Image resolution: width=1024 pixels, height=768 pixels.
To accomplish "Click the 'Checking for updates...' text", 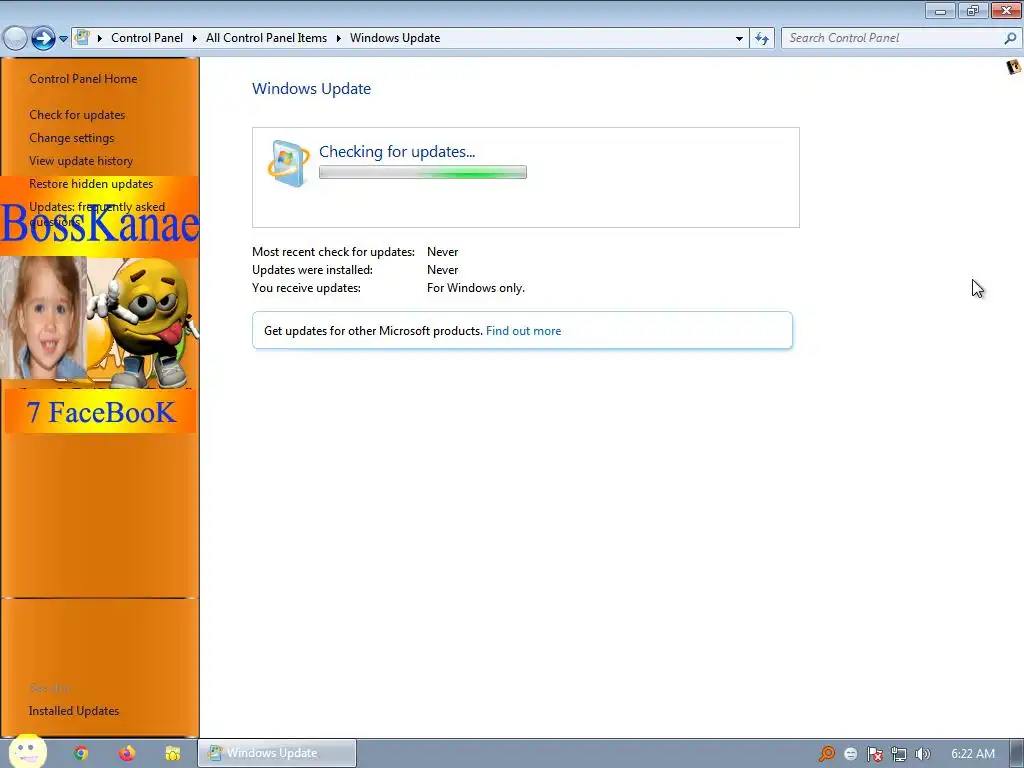I will (397, 152).
